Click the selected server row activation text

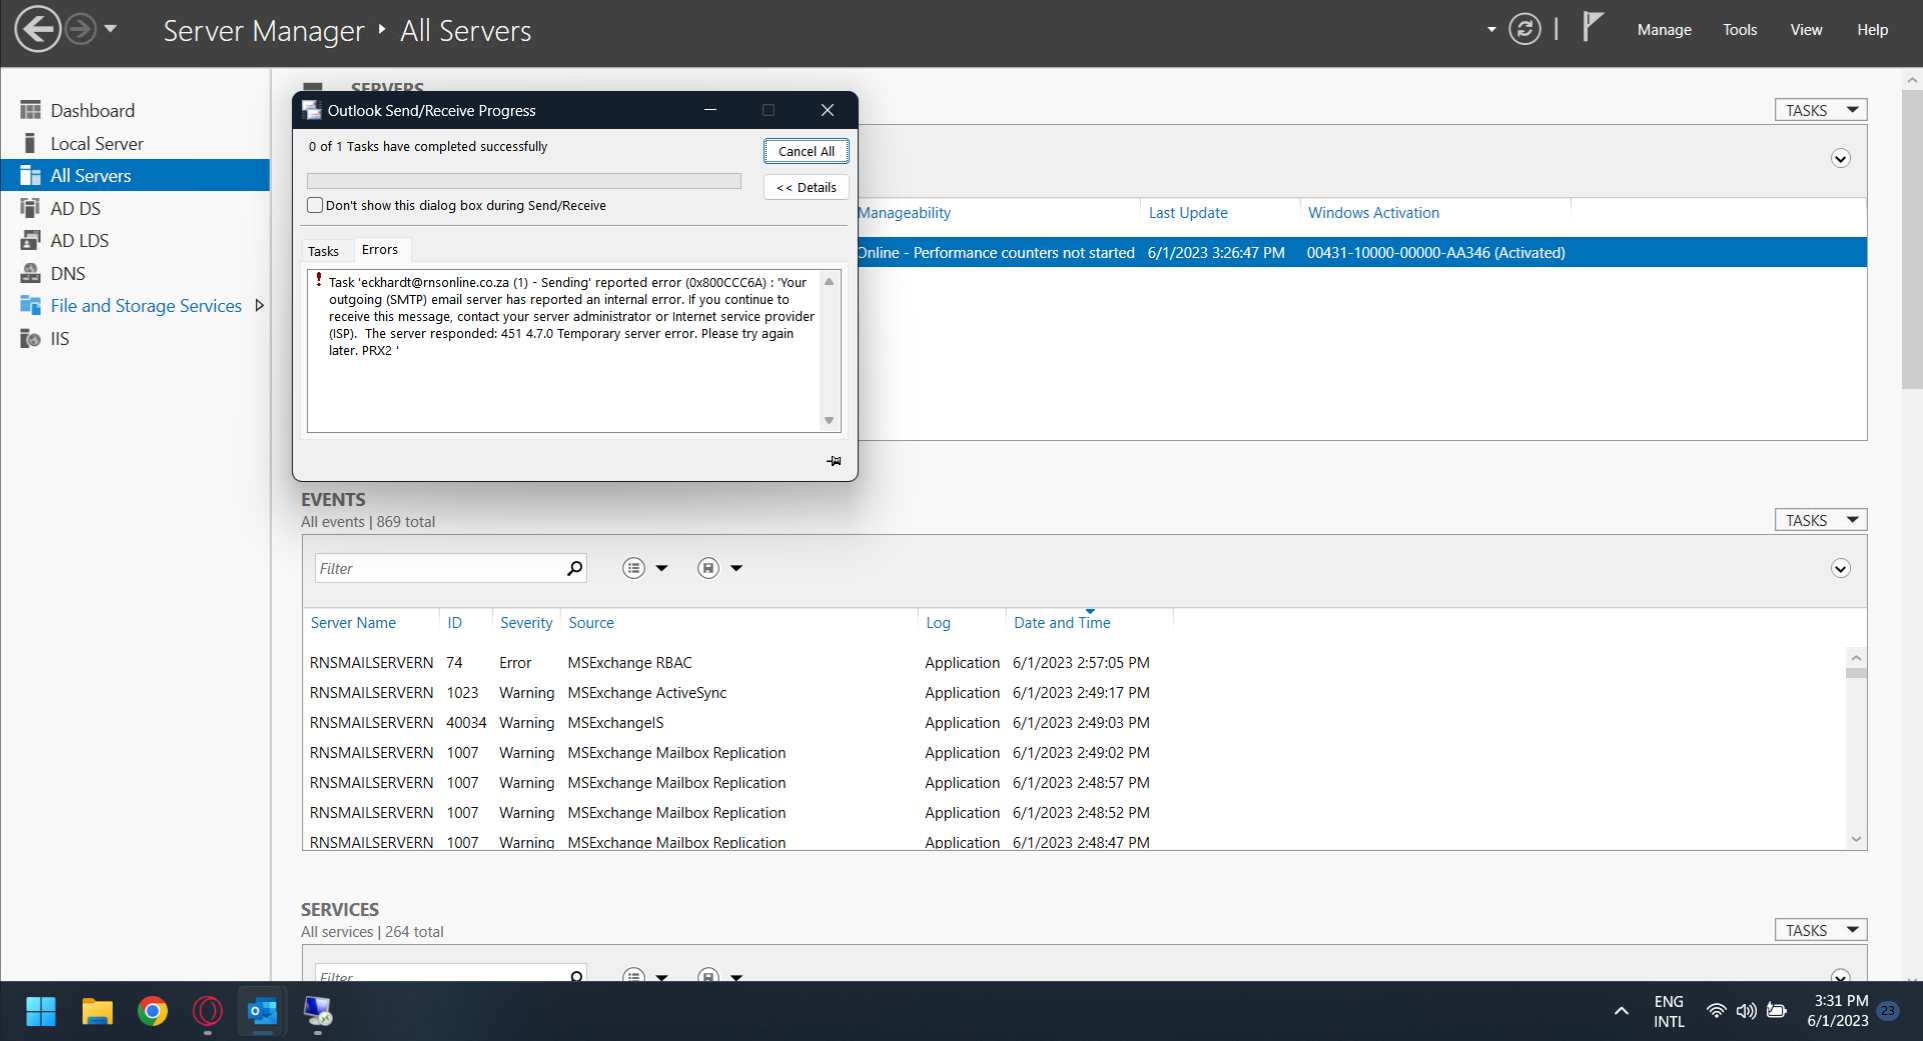coord(1436,252)
